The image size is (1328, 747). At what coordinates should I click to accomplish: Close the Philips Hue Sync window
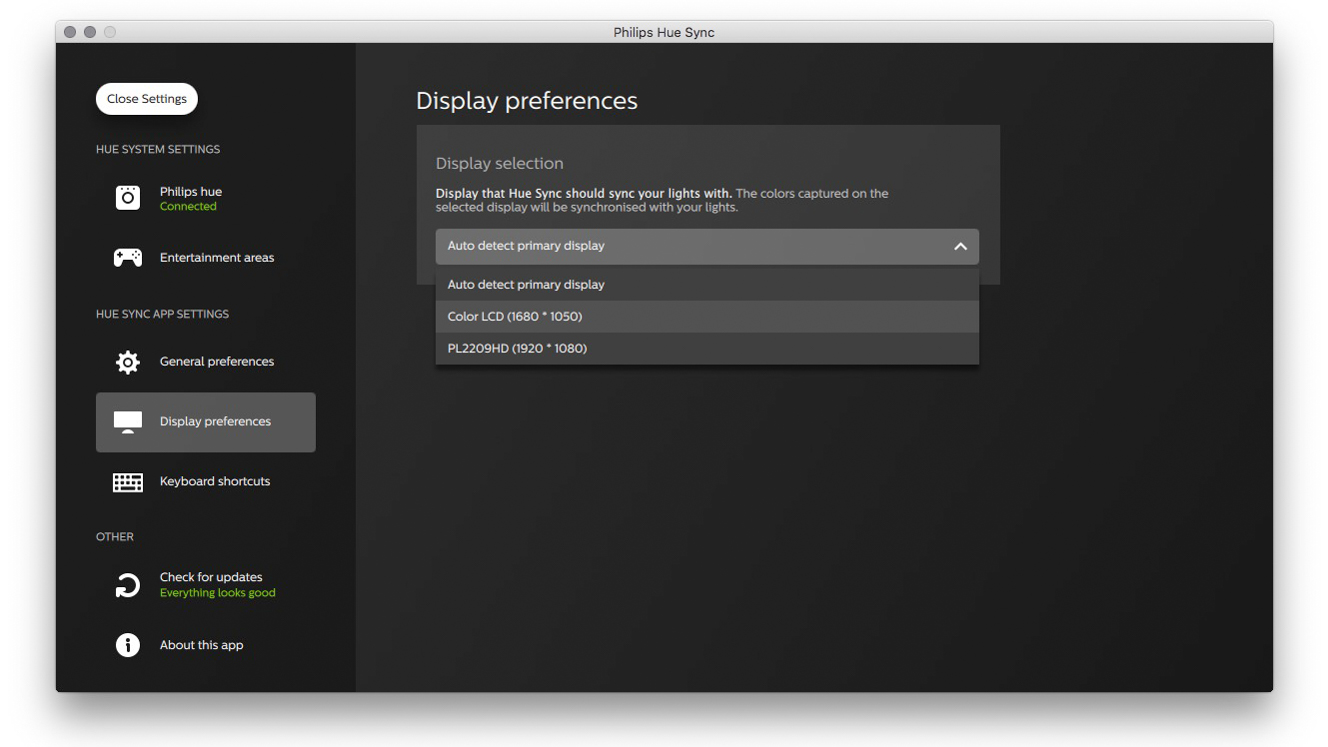point(70,32)
